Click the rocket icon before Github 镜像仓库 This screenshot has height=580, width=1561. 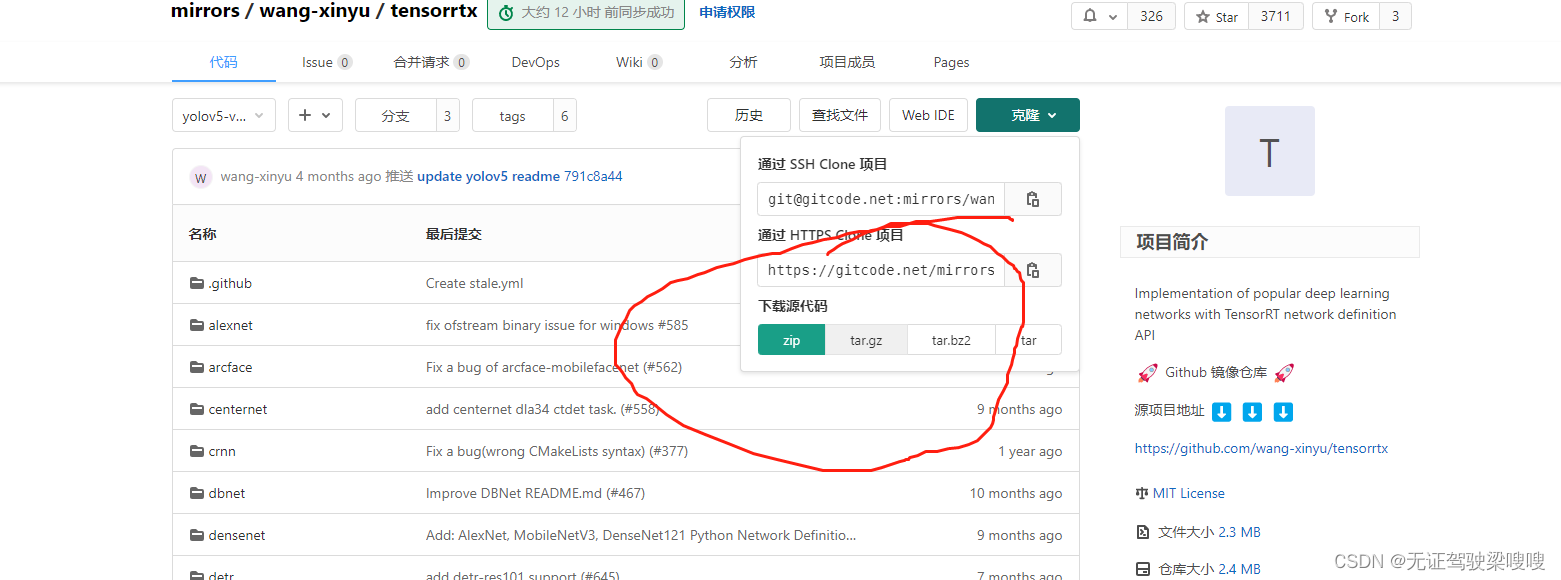point(1147,373)
